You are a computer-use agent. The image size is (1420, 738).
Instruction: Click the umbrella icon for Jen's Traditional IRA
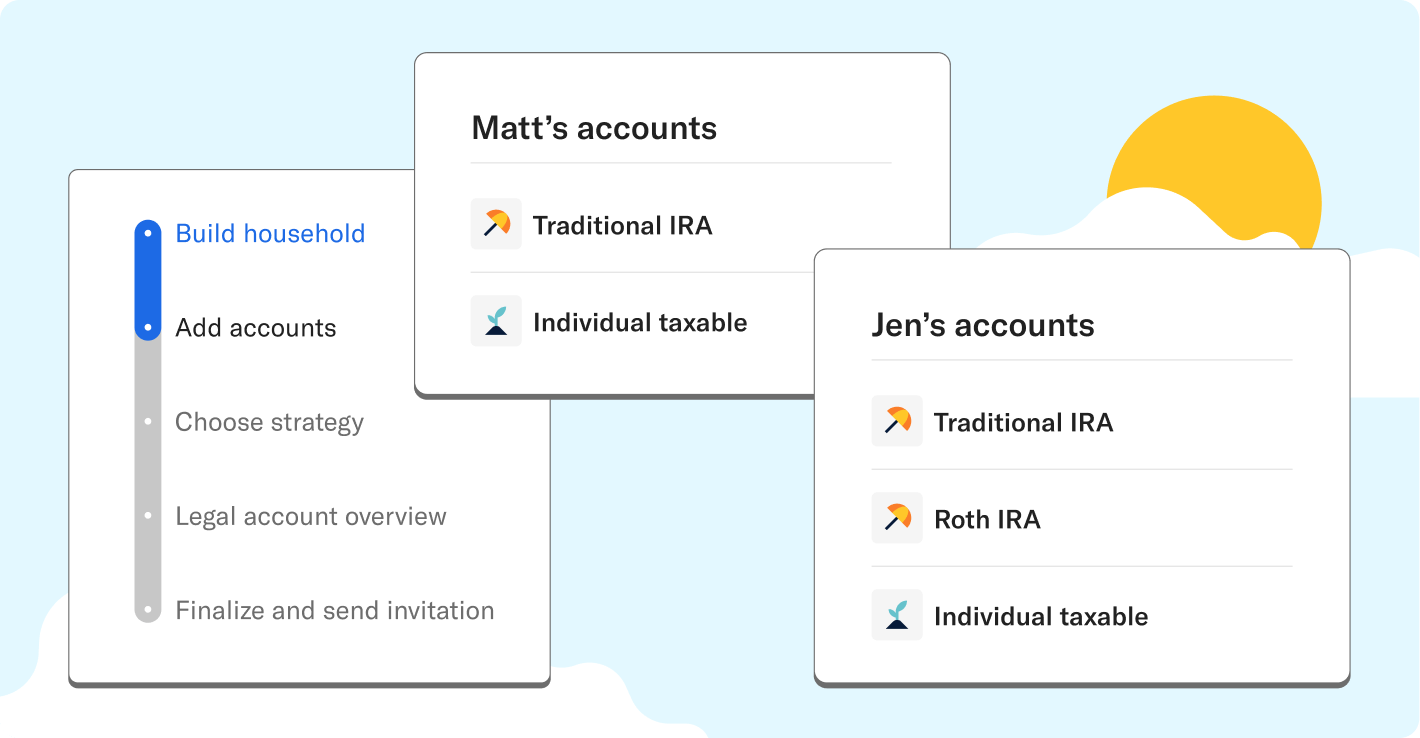896,421
